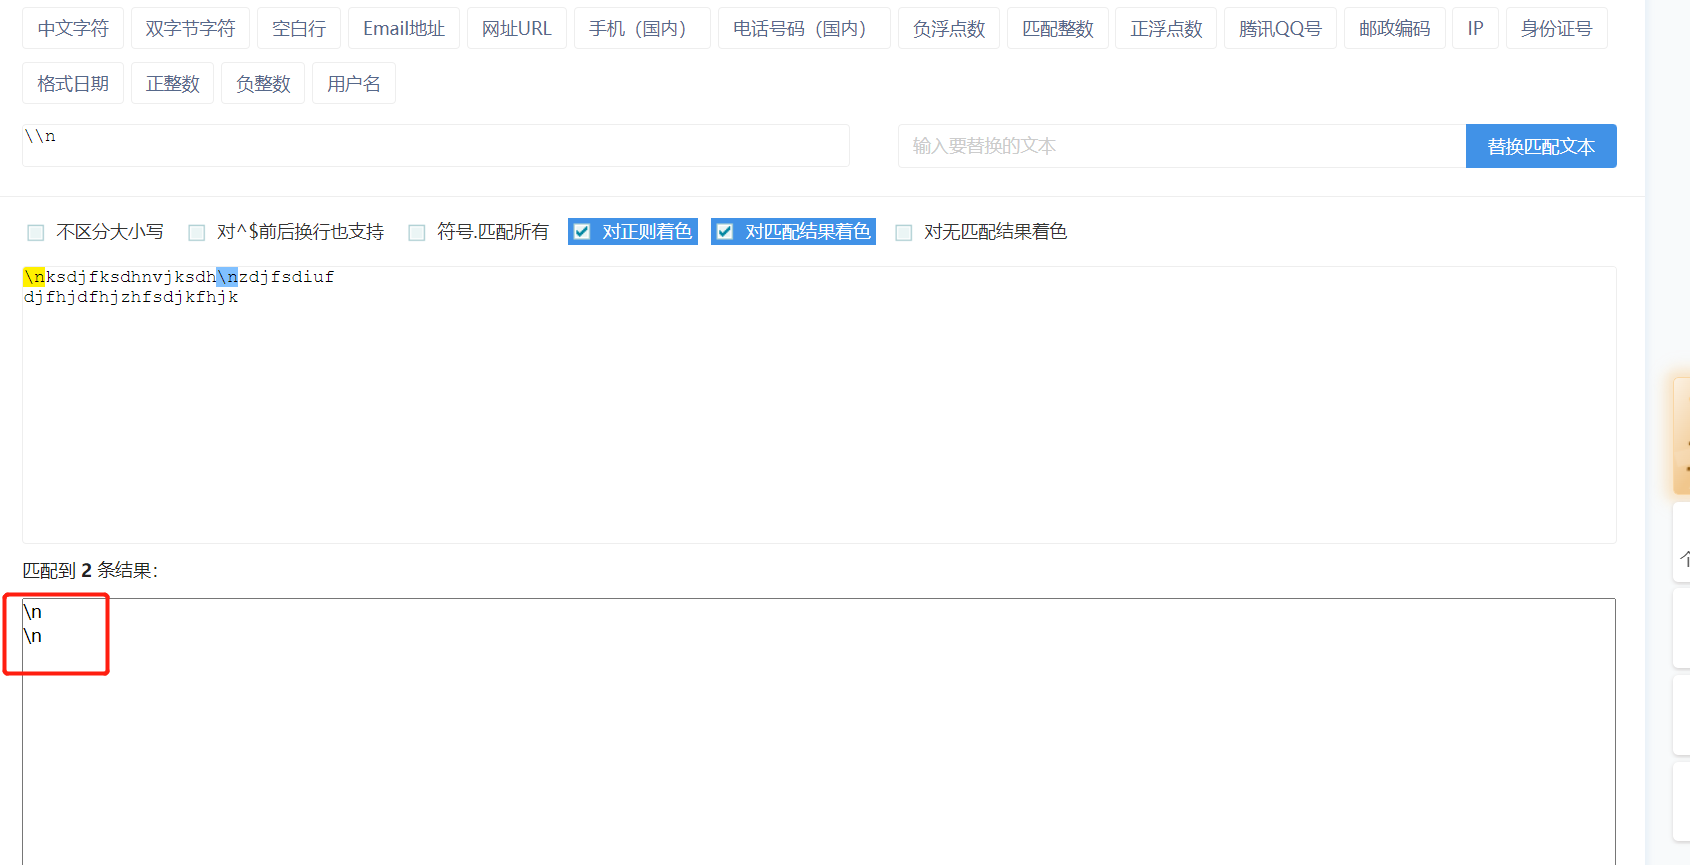Select 手机（国内）regex preset

pyautogui.click(x=642, y=28)
